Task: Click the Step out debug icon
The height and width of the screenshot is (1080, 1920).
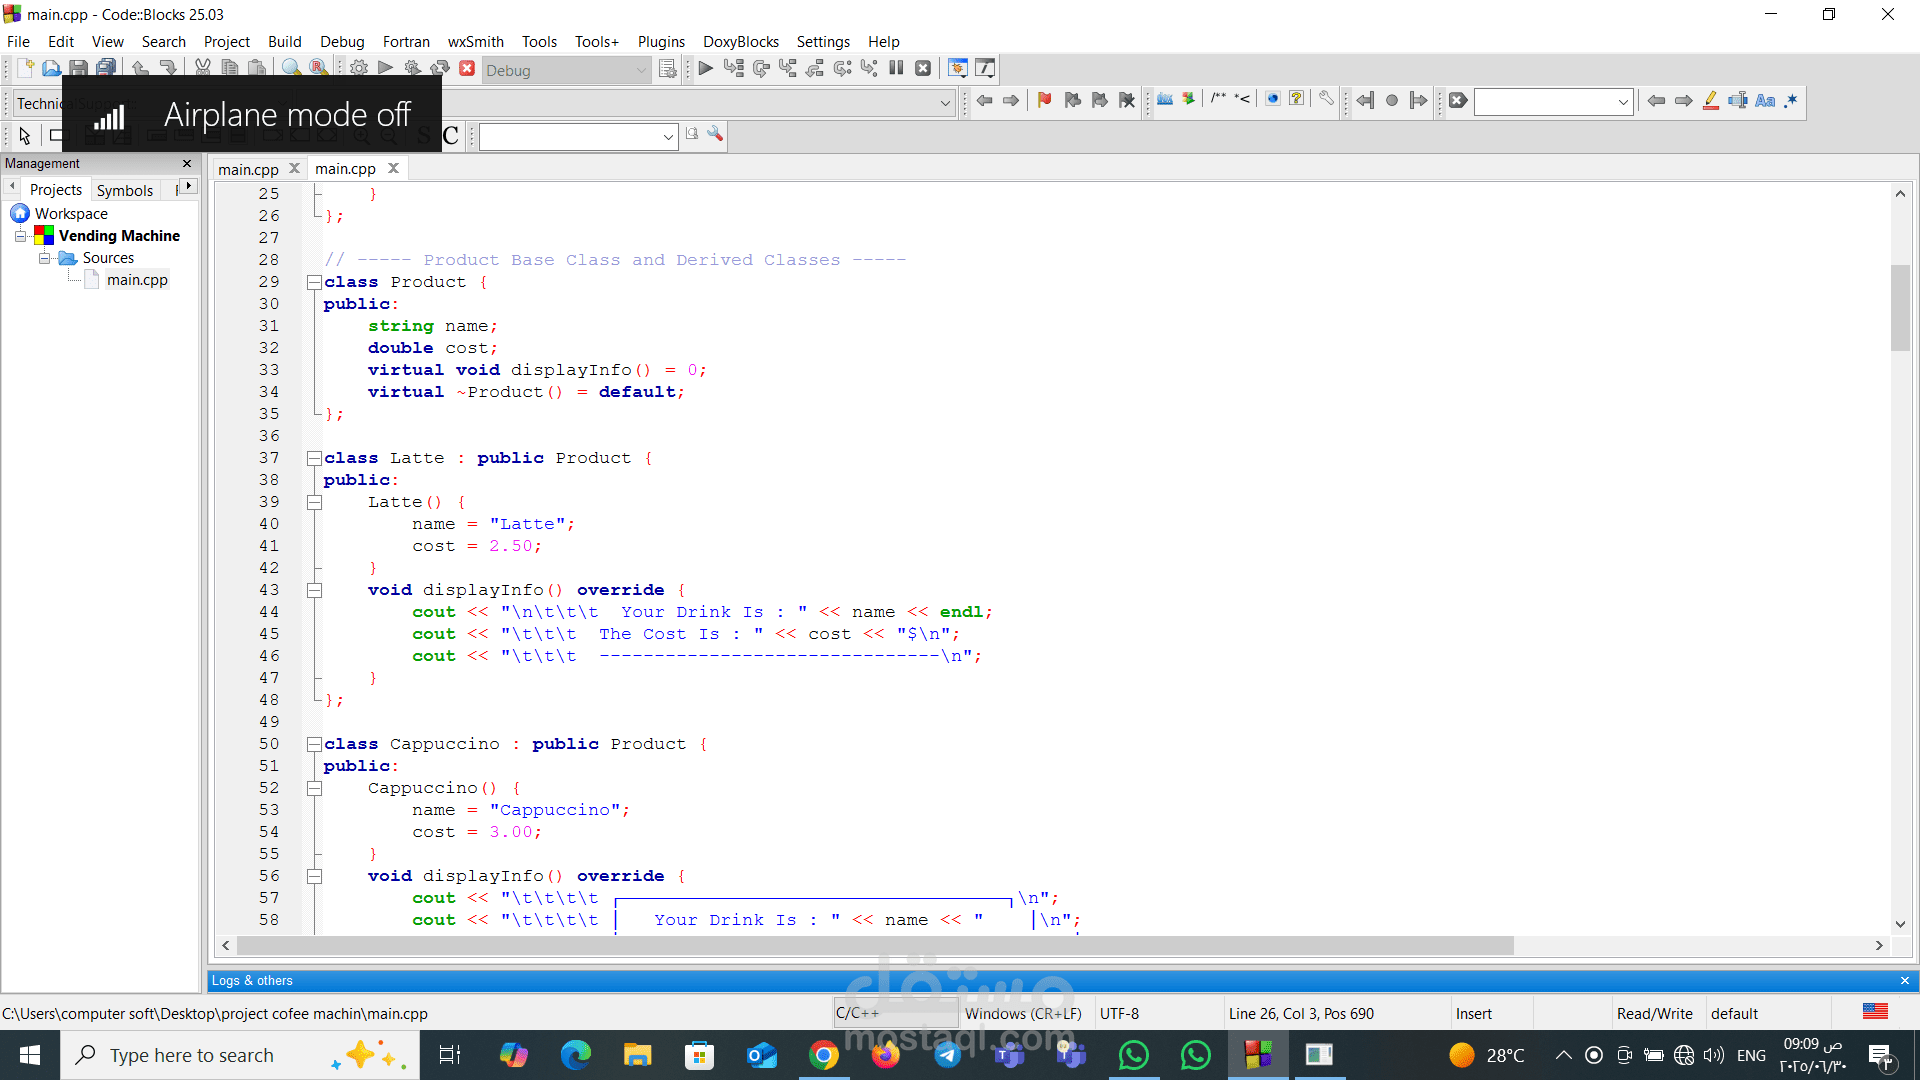Action: pyautogui.click(x=815, y=69)
